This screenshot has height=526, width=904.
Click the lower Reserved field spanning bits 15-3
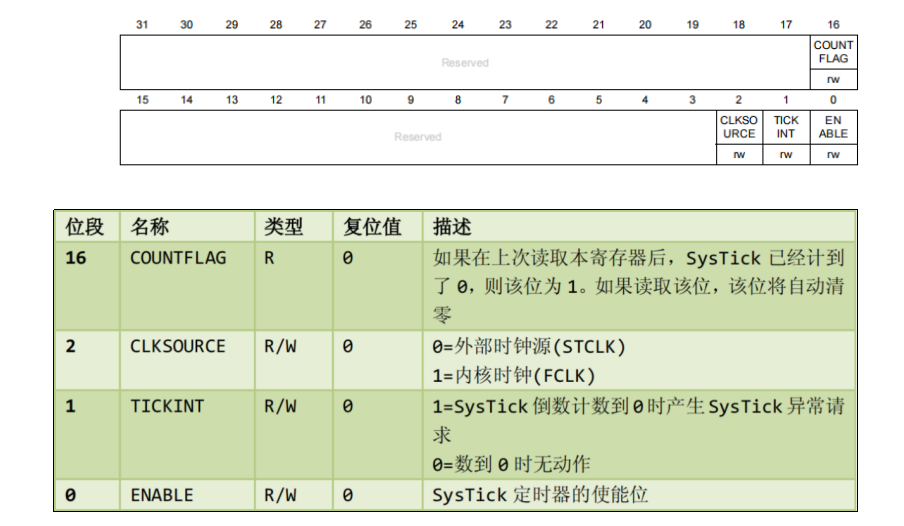(x=418, y=137)
